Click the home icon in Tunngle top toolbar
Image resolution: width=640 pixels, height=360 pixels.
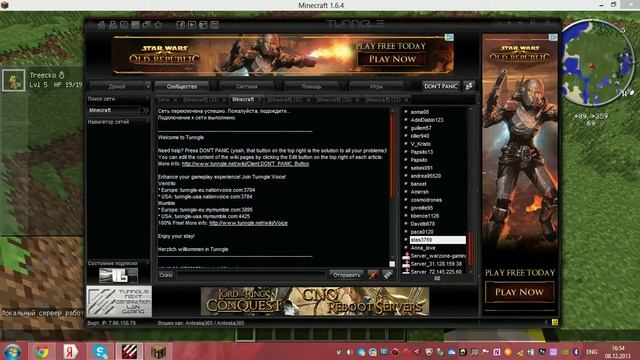pyautogui.click(x=101, y=25)
